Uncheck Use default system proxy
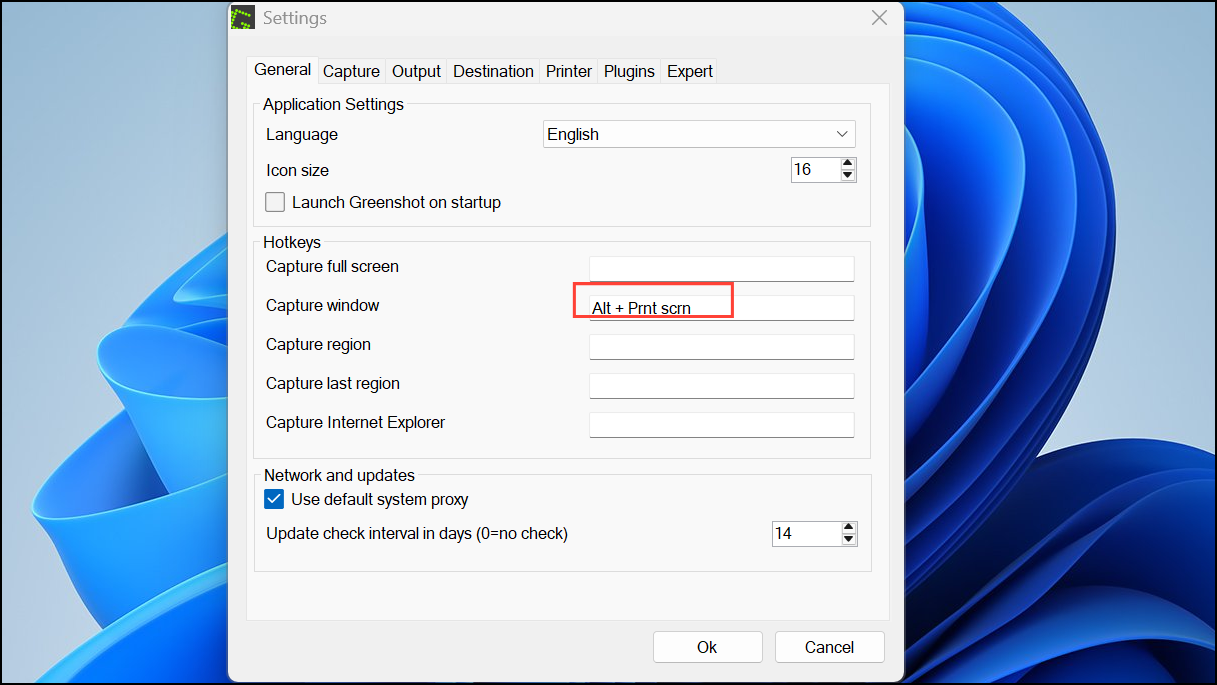Viewport: 1217px width, 685px height. [274, 499]
